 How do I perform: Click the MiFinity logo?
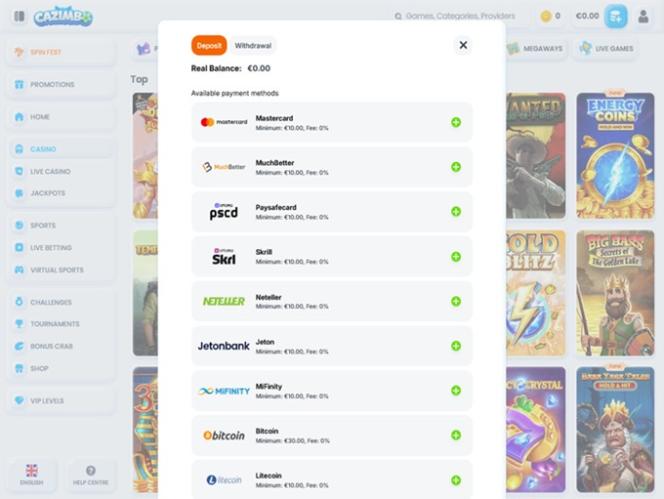point(223,391)
